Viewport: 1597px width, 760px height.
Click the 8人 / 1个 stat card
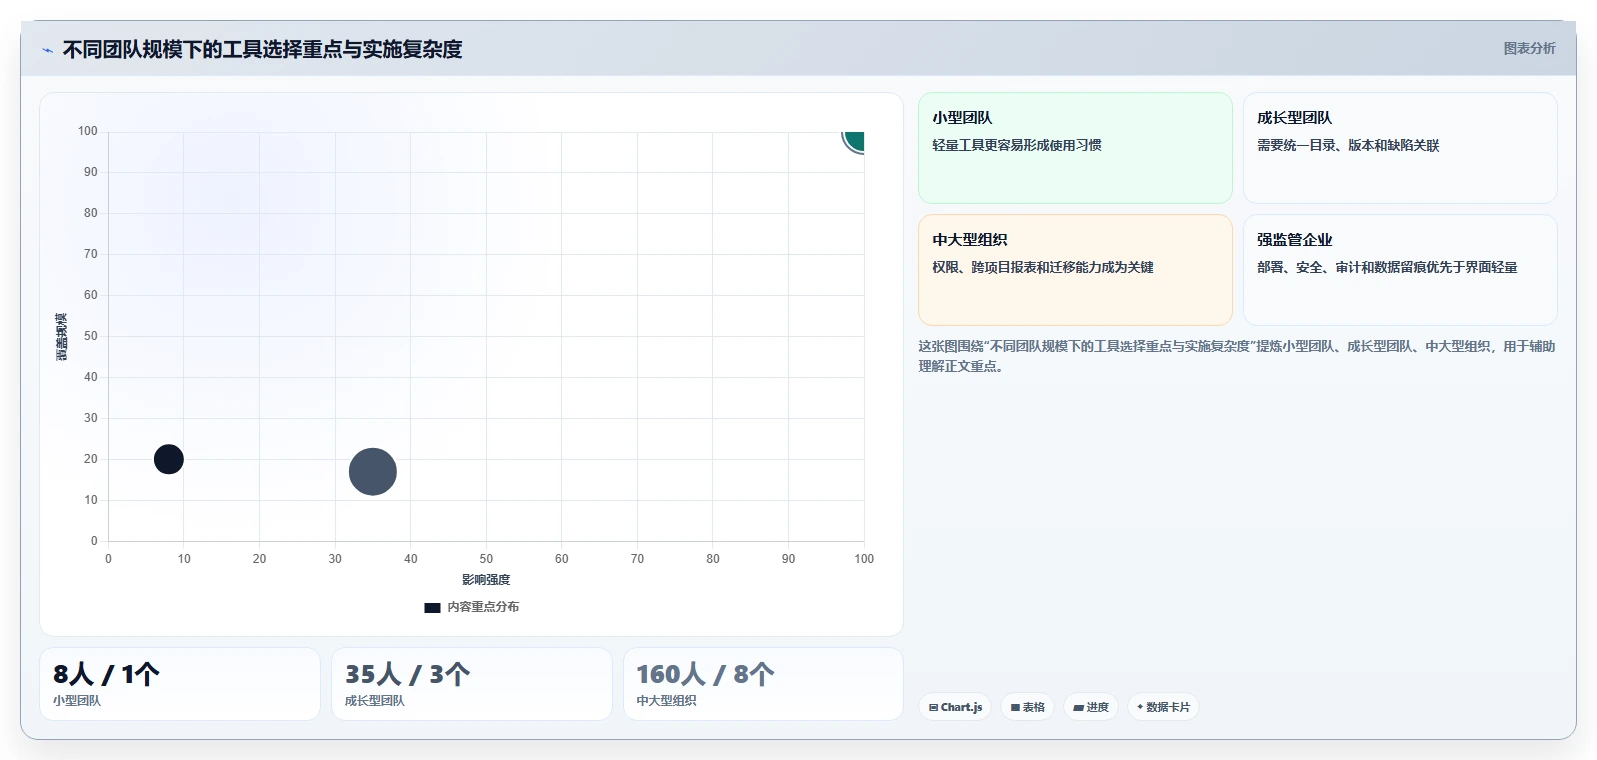(x=180, y=684)
